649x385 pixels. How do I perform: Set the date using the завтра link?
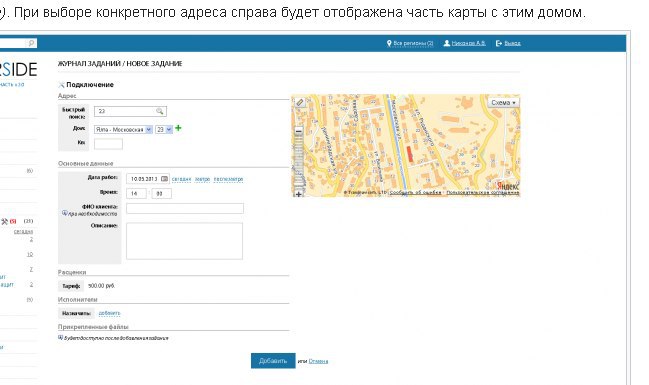[x=202, y=179]
